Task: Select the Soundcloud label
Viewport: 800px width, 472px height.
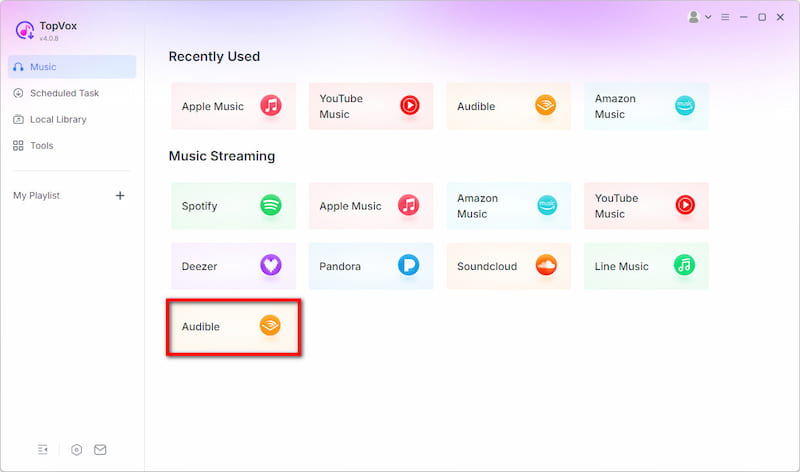Action: pos(487,266)
